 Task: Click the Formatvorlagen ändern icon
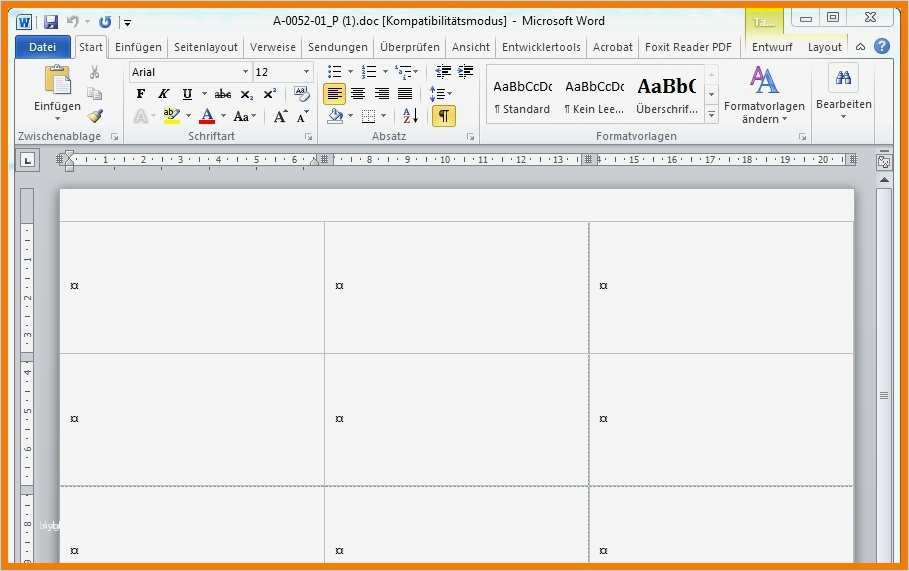[x=763, y=80]
